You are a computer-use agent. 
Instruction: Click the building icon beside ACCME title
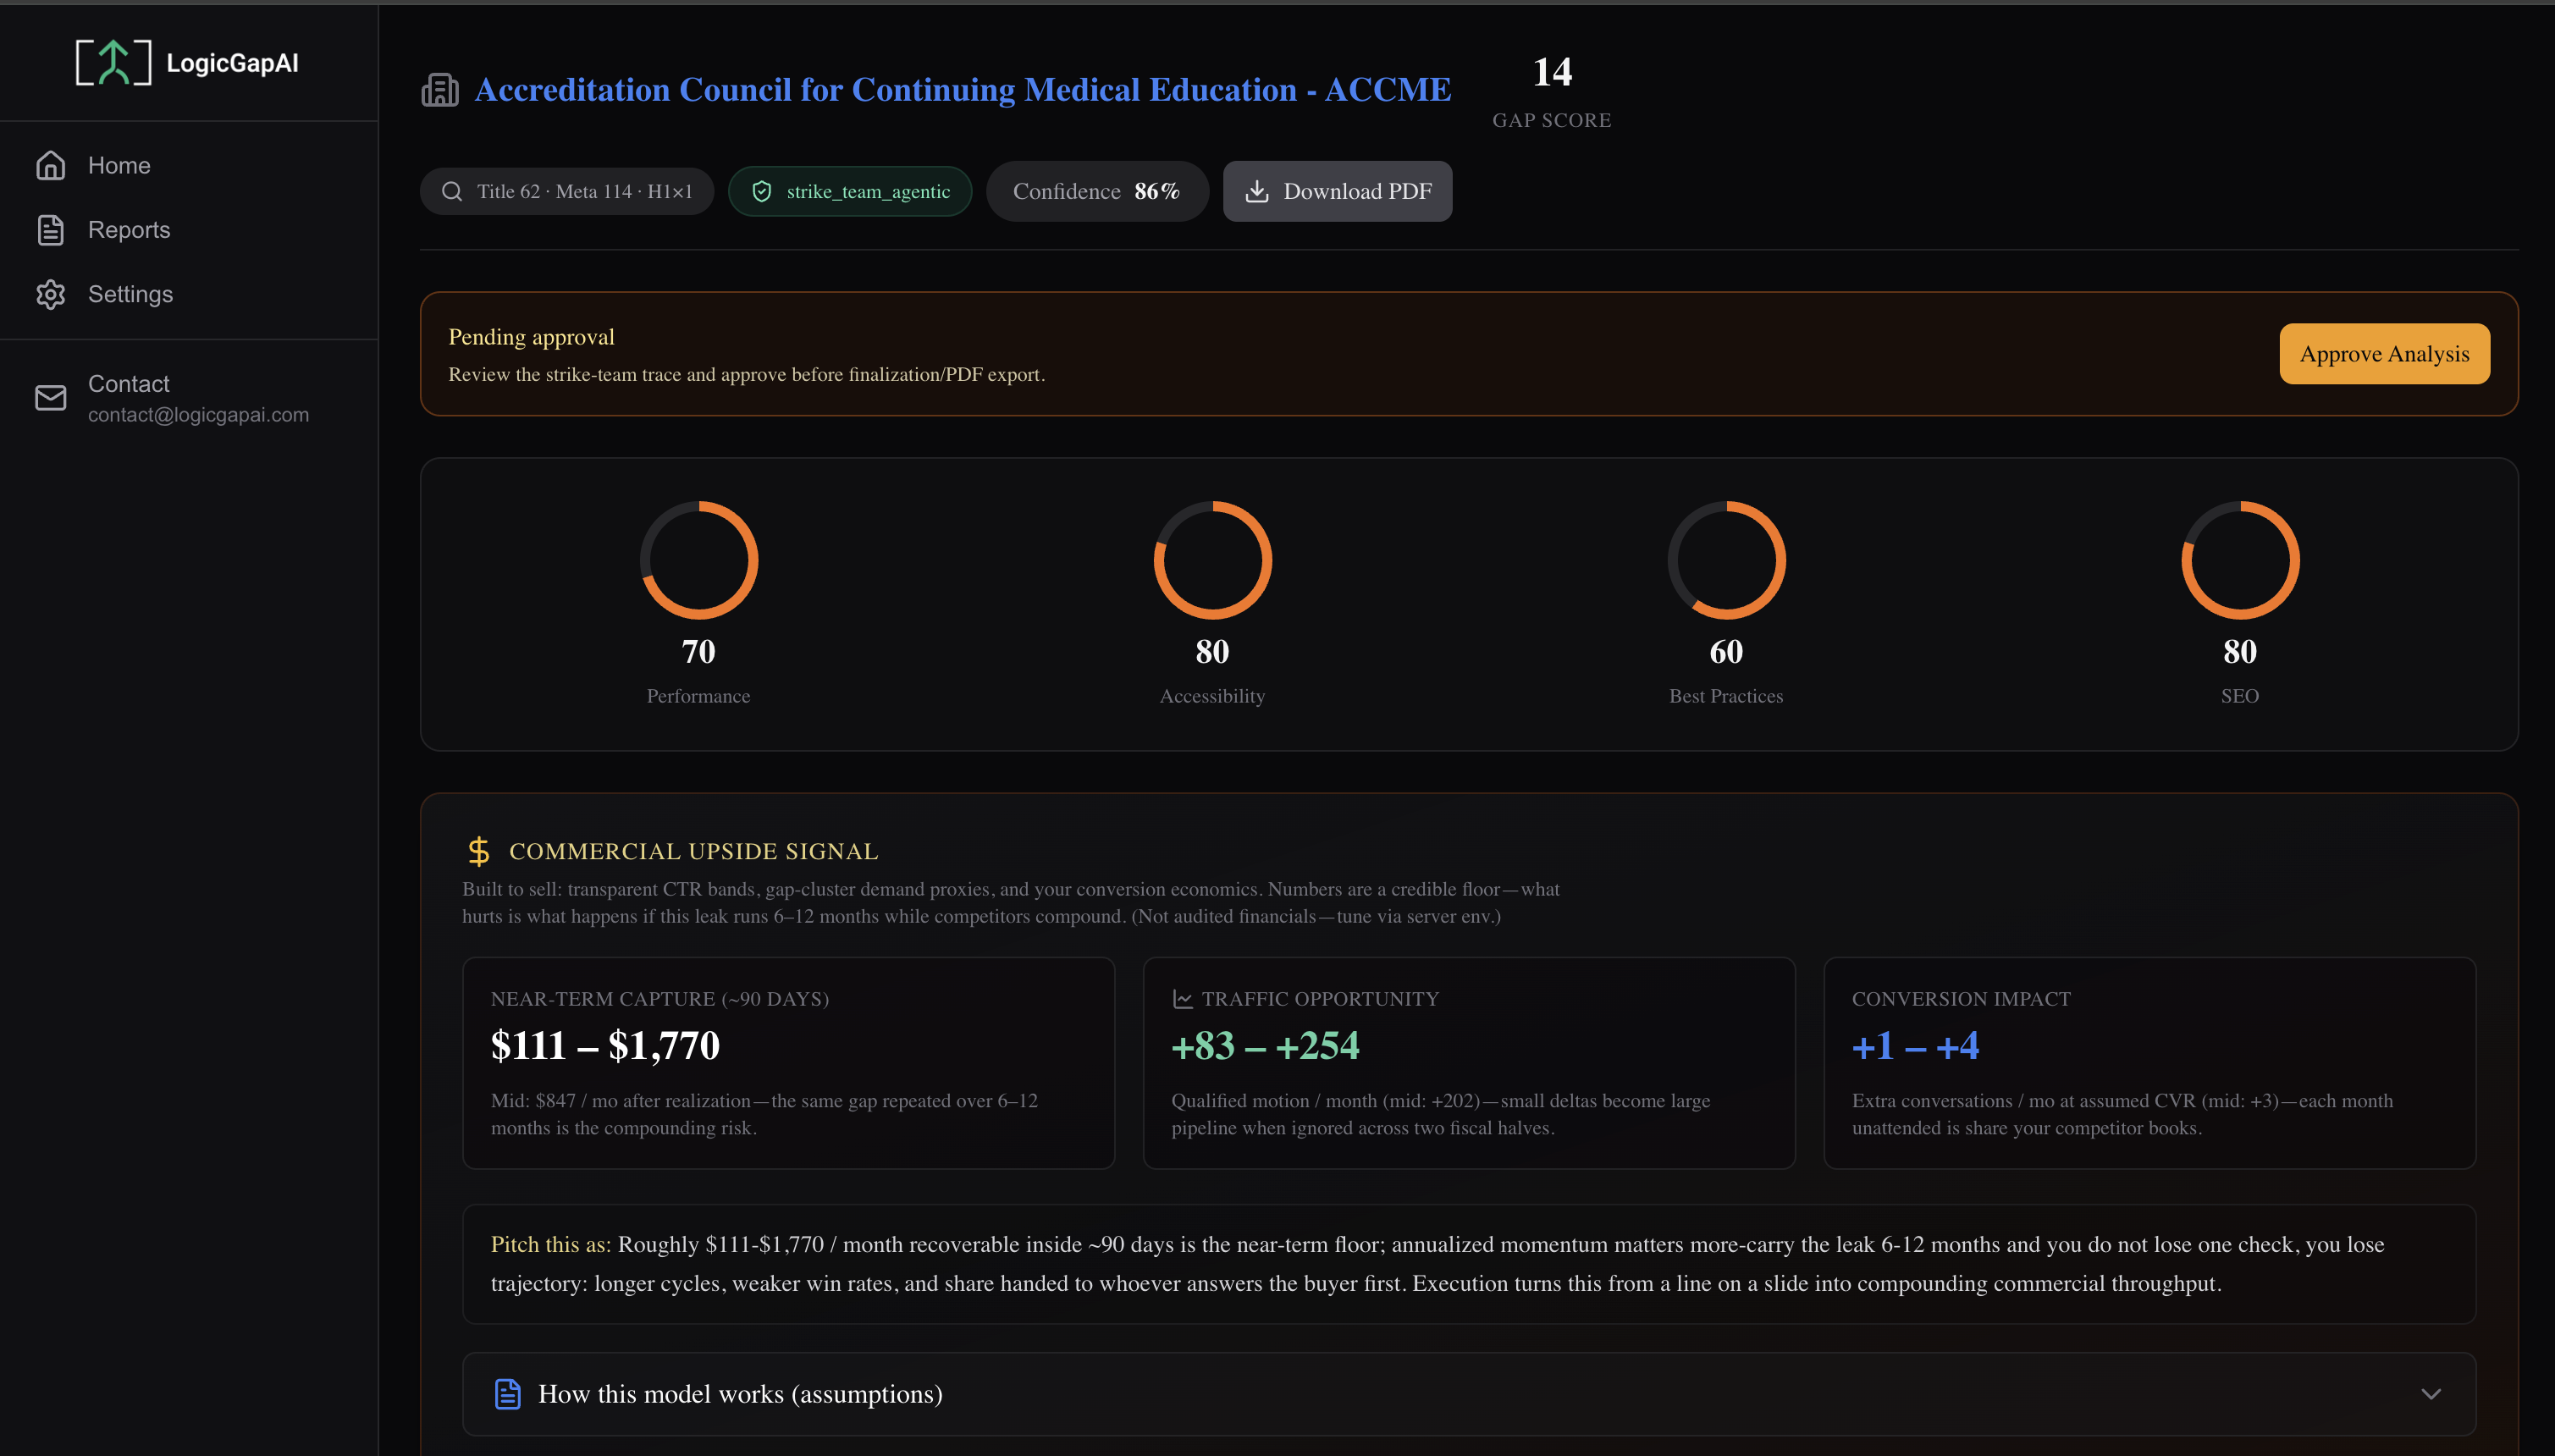[440, 90]
